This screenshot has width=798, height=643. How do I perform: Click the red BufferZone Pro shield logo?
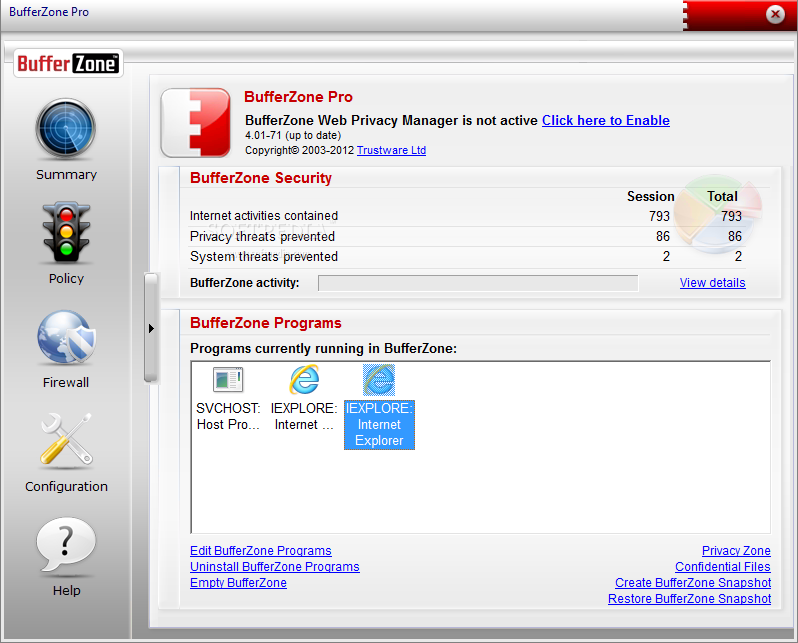tap(196, 122)
